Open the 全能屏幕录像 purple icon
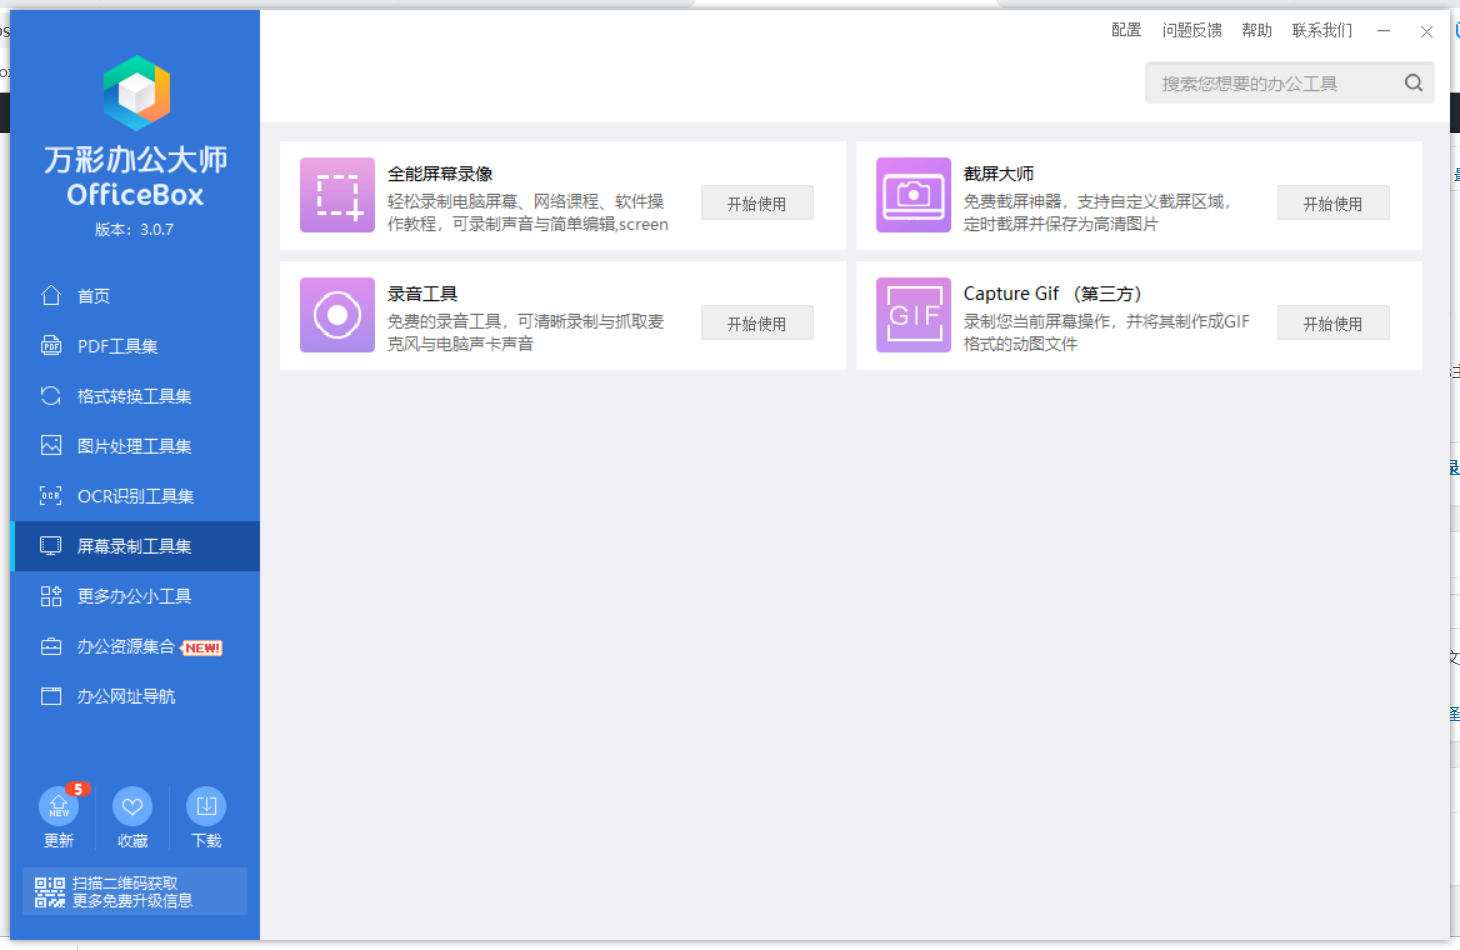The image size is (1460, 950). click(x=338, y=195)
